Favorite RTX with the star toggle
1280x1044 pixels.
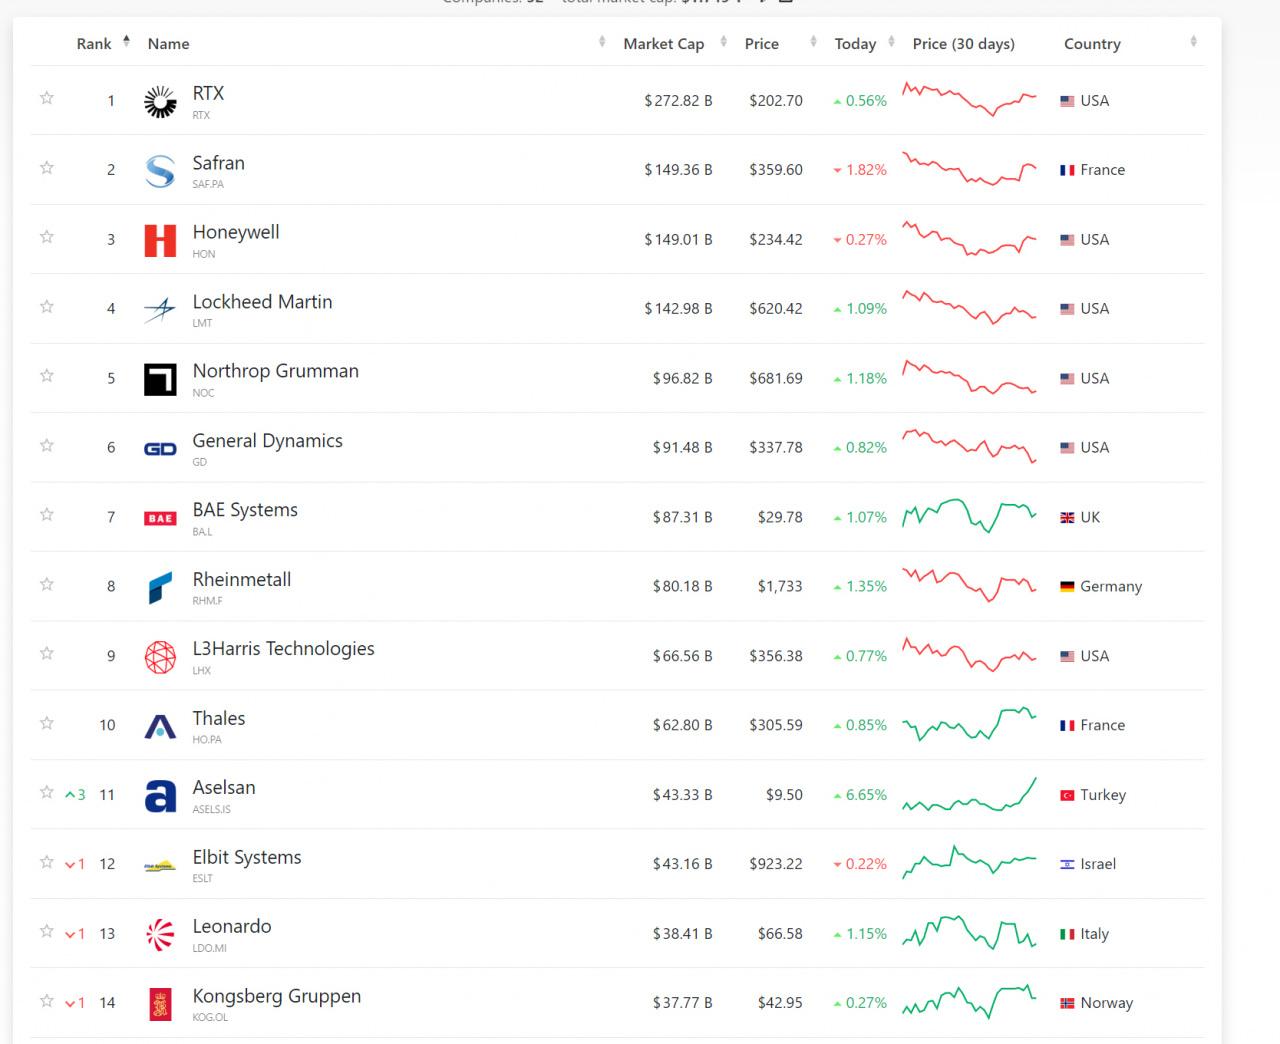47,98
